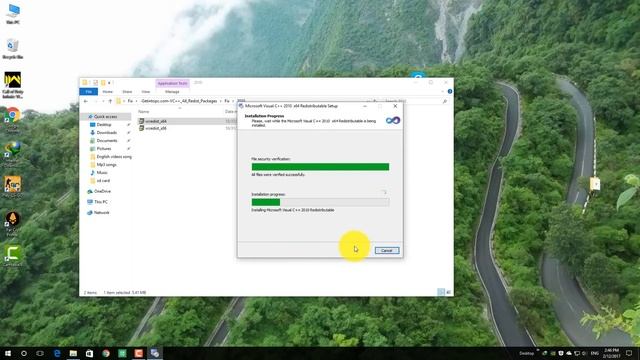This screenshot has height=360, width=640.
Task: Click Call of Duty desktop shortcut
Action: [13, 85]
